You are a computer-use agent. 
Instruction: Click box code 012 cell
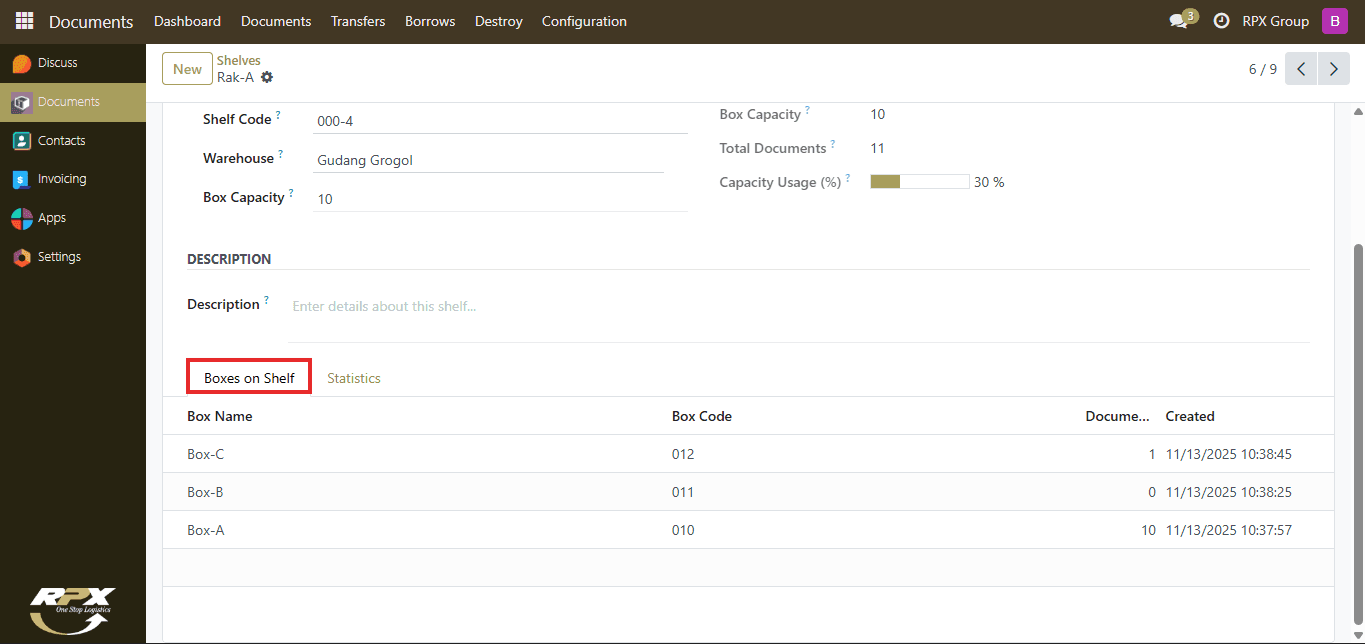(683, 454)
